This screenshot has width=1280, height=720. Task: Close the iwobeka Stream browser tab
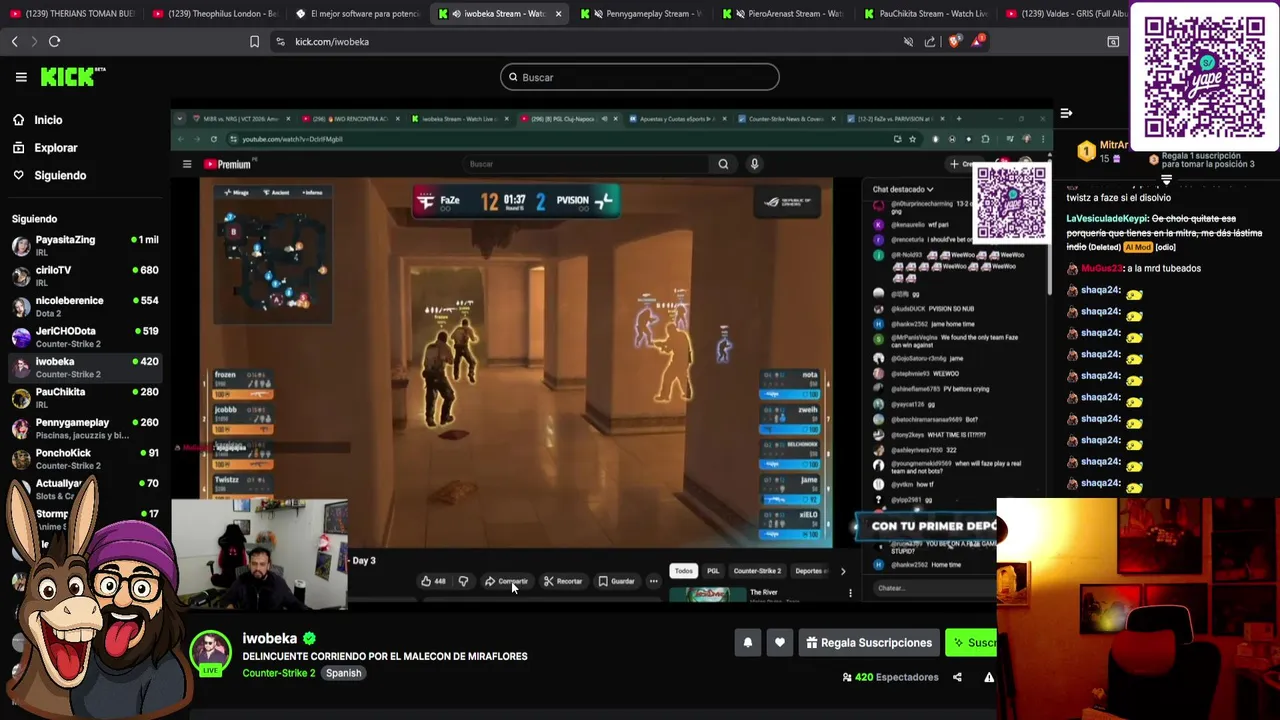click(558, 14)
